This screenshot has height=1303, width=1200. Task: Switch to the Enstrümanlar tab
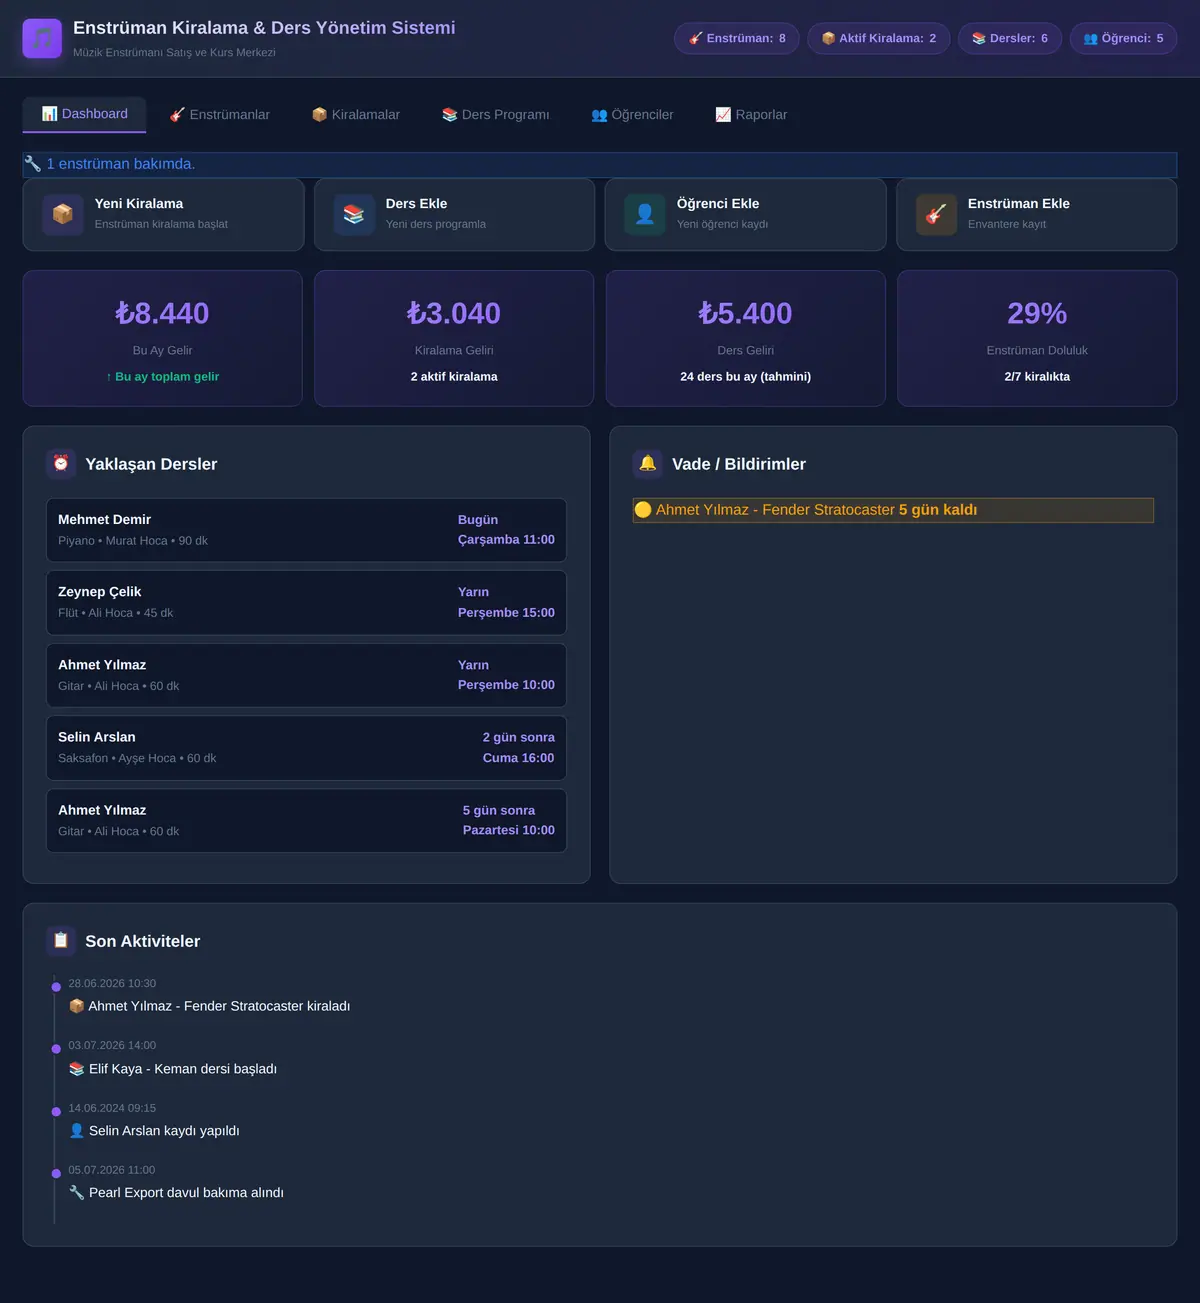220,115
